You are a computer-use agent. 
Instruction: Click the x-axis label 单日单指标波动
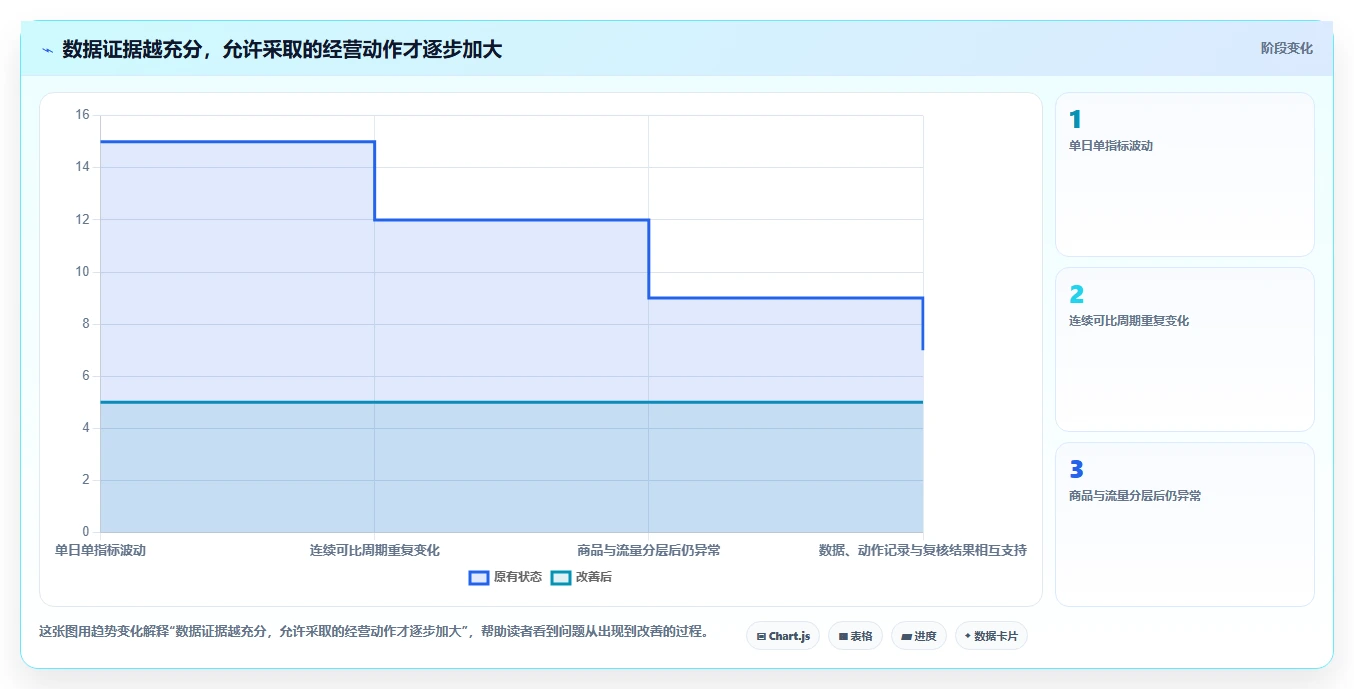point(100,551)
